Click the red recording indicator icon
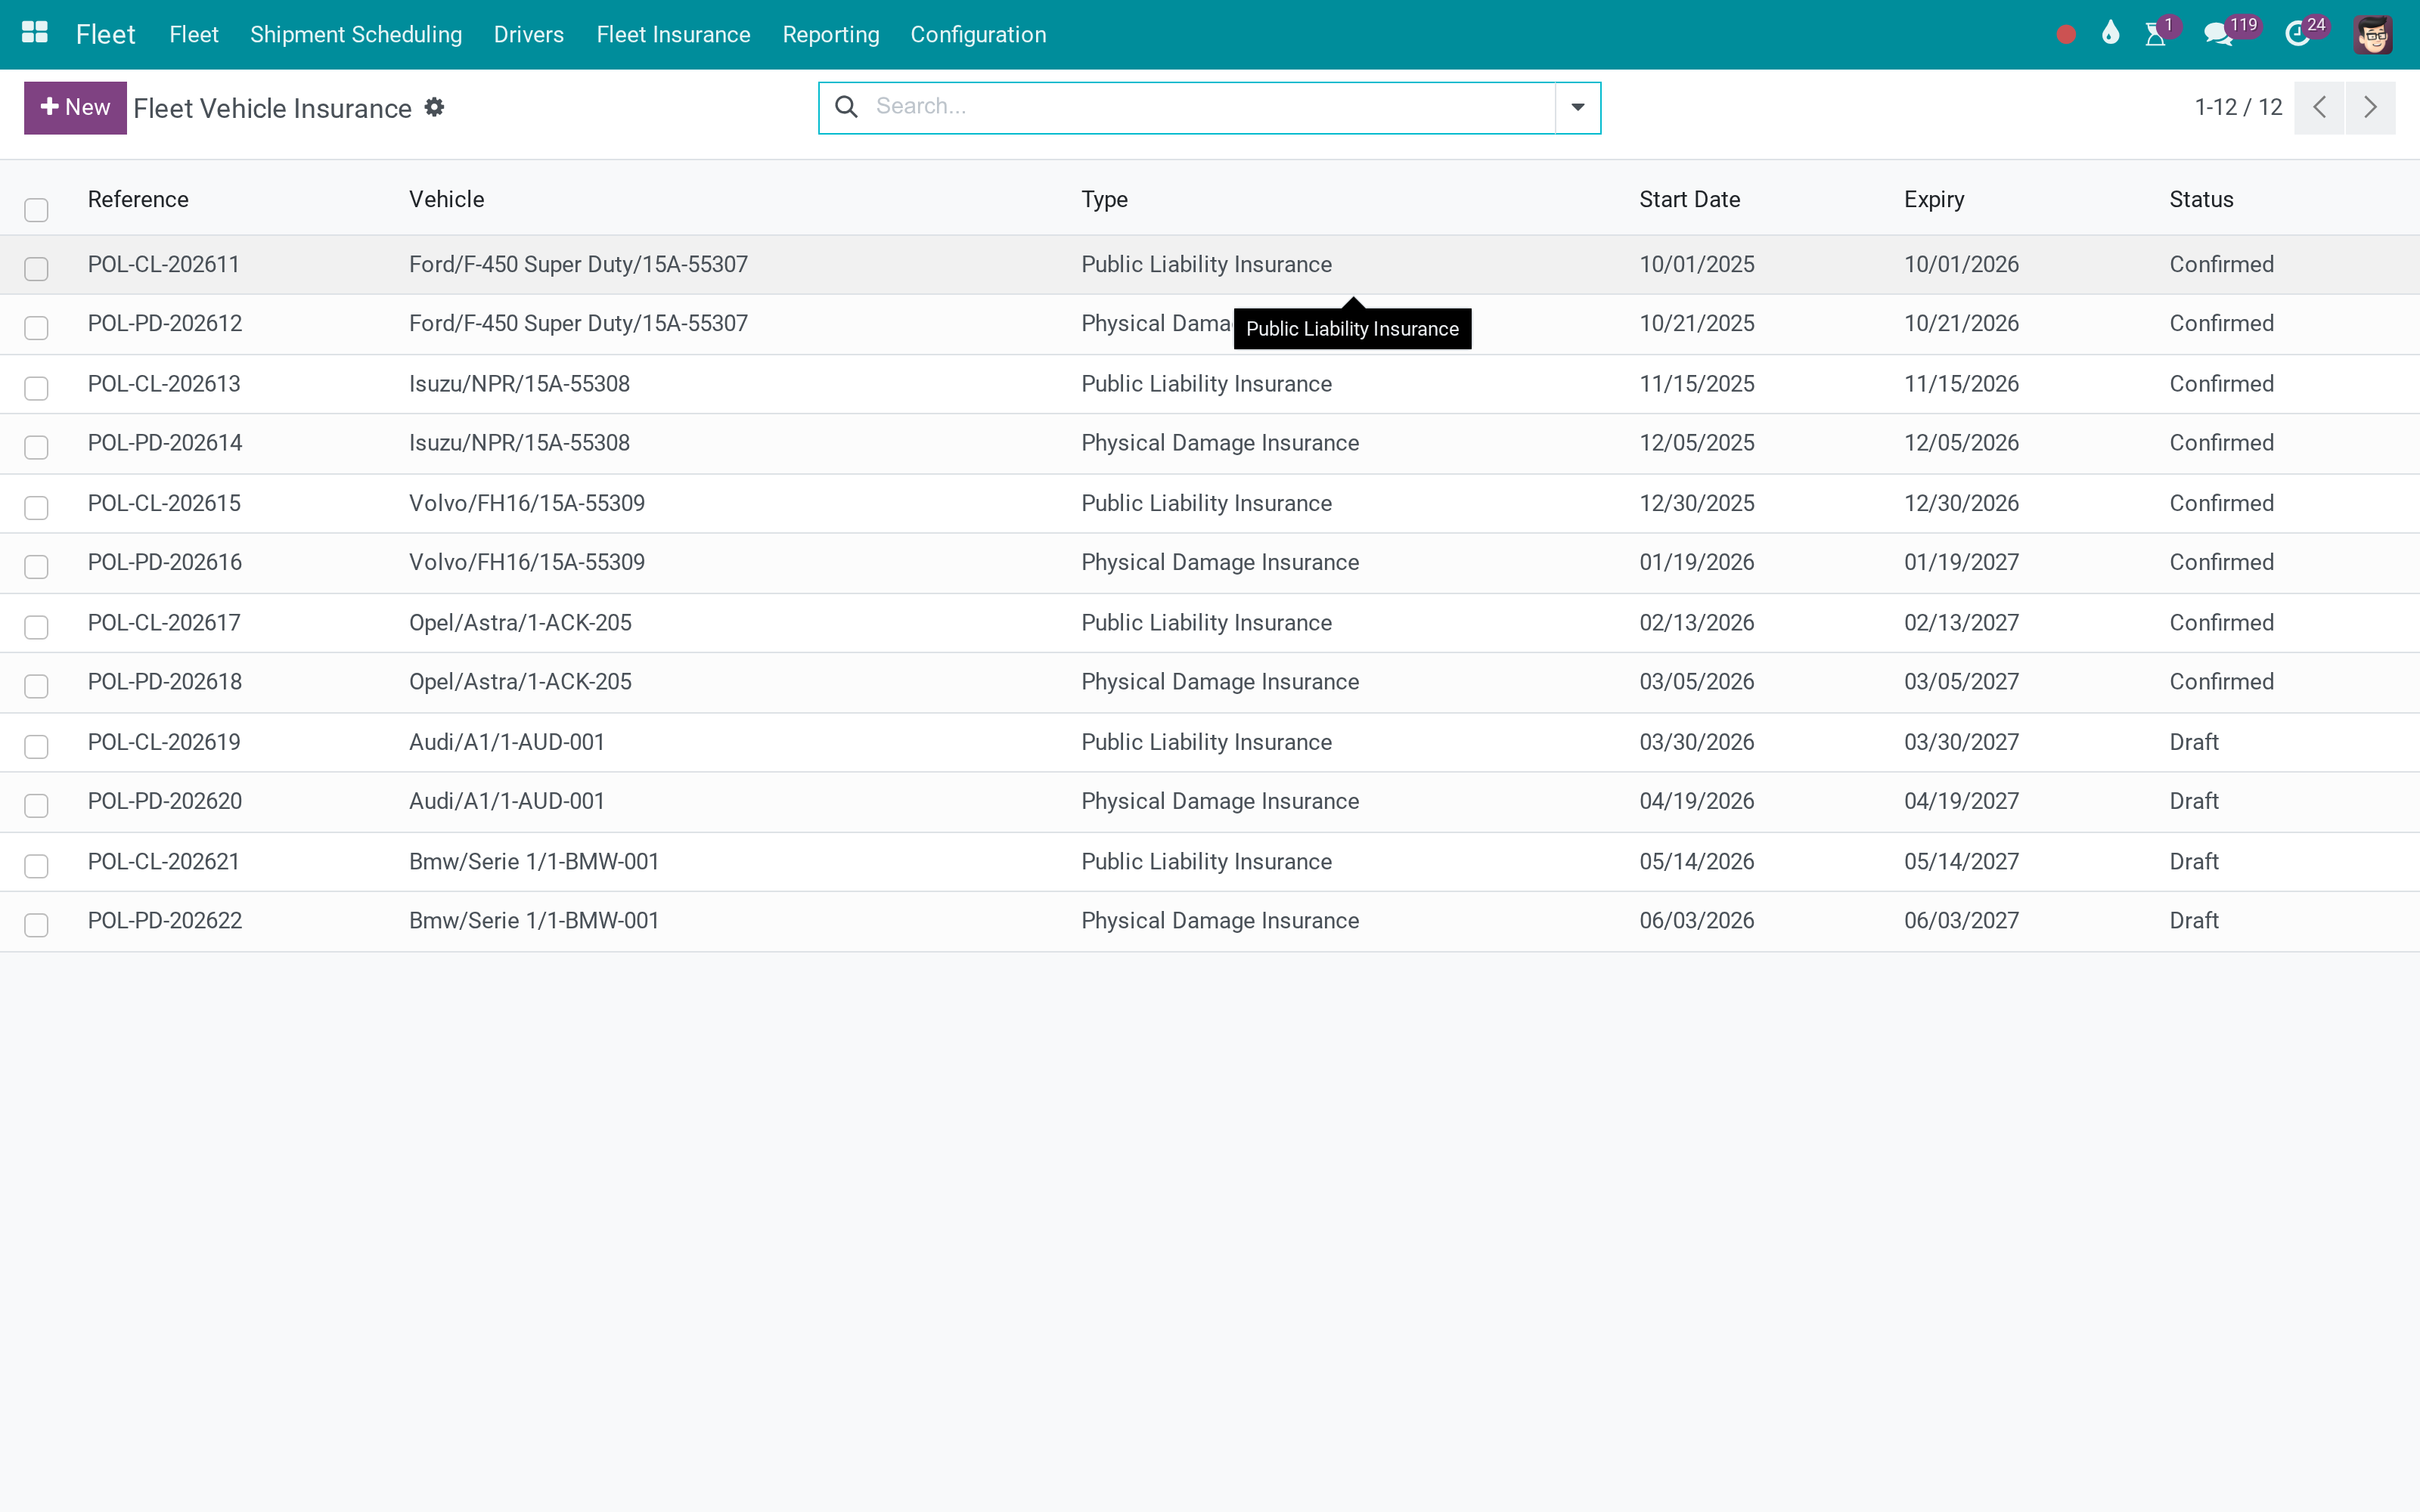 [2066, 35]
